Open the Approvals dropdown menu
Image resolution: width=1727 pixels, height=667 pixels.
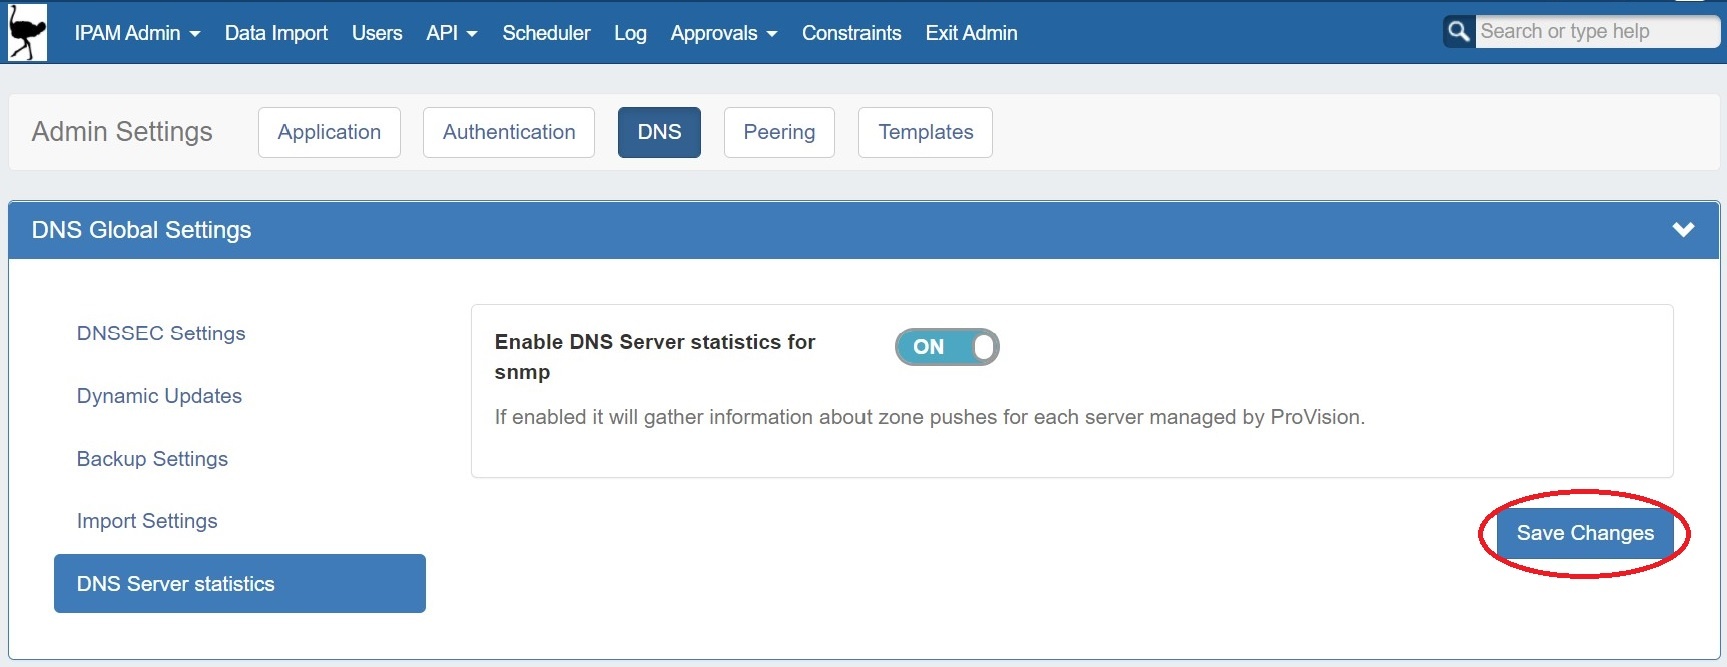click(723, 33)
